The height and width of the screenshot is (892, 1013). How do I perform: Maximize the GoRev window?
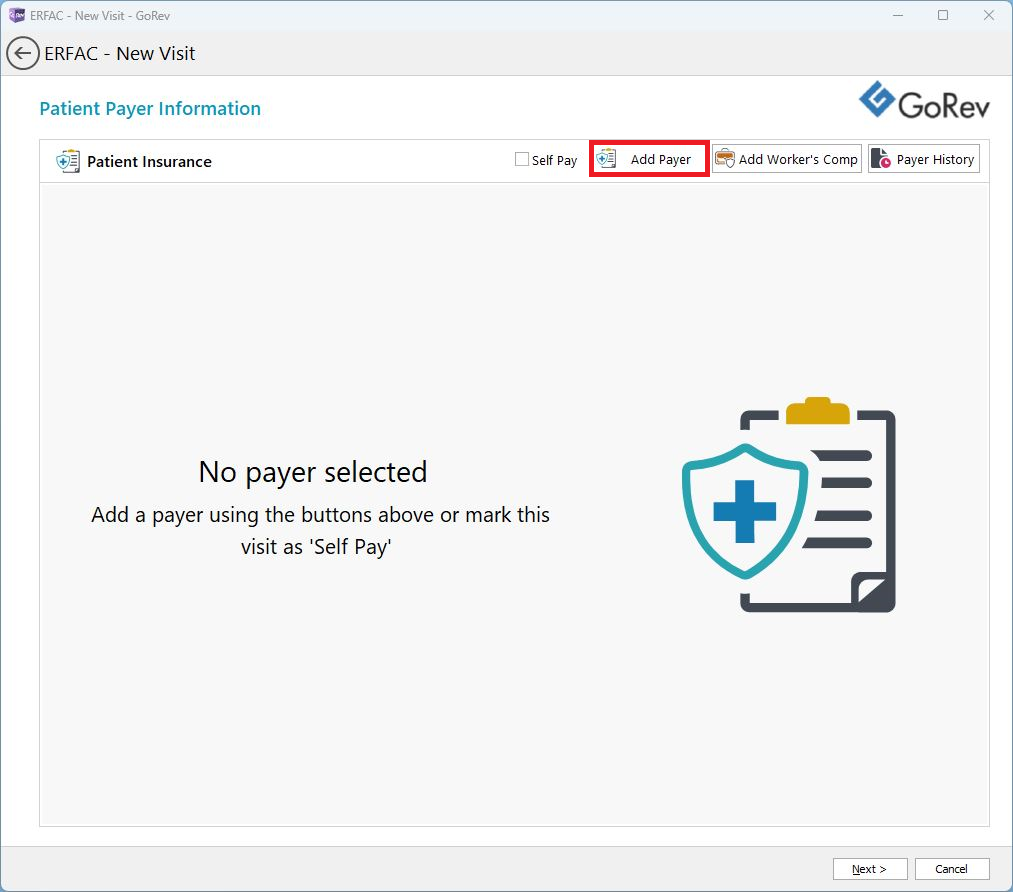point(943,16)
